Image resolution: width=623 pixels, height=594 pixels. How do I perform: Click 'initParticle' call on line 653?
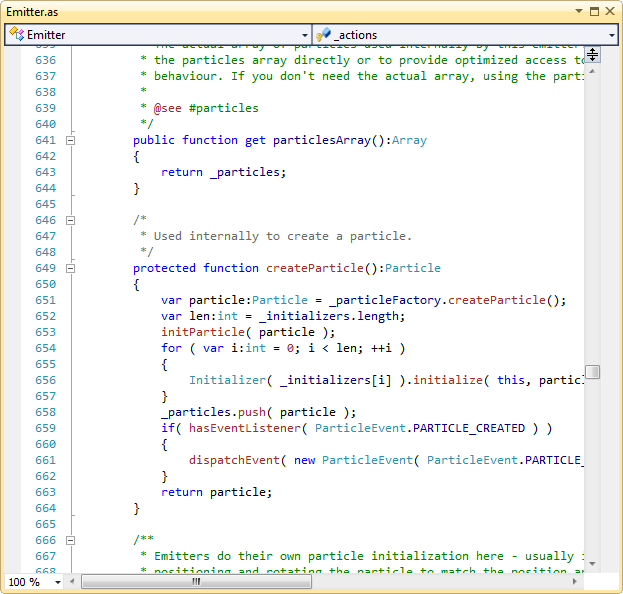point(203,332)
